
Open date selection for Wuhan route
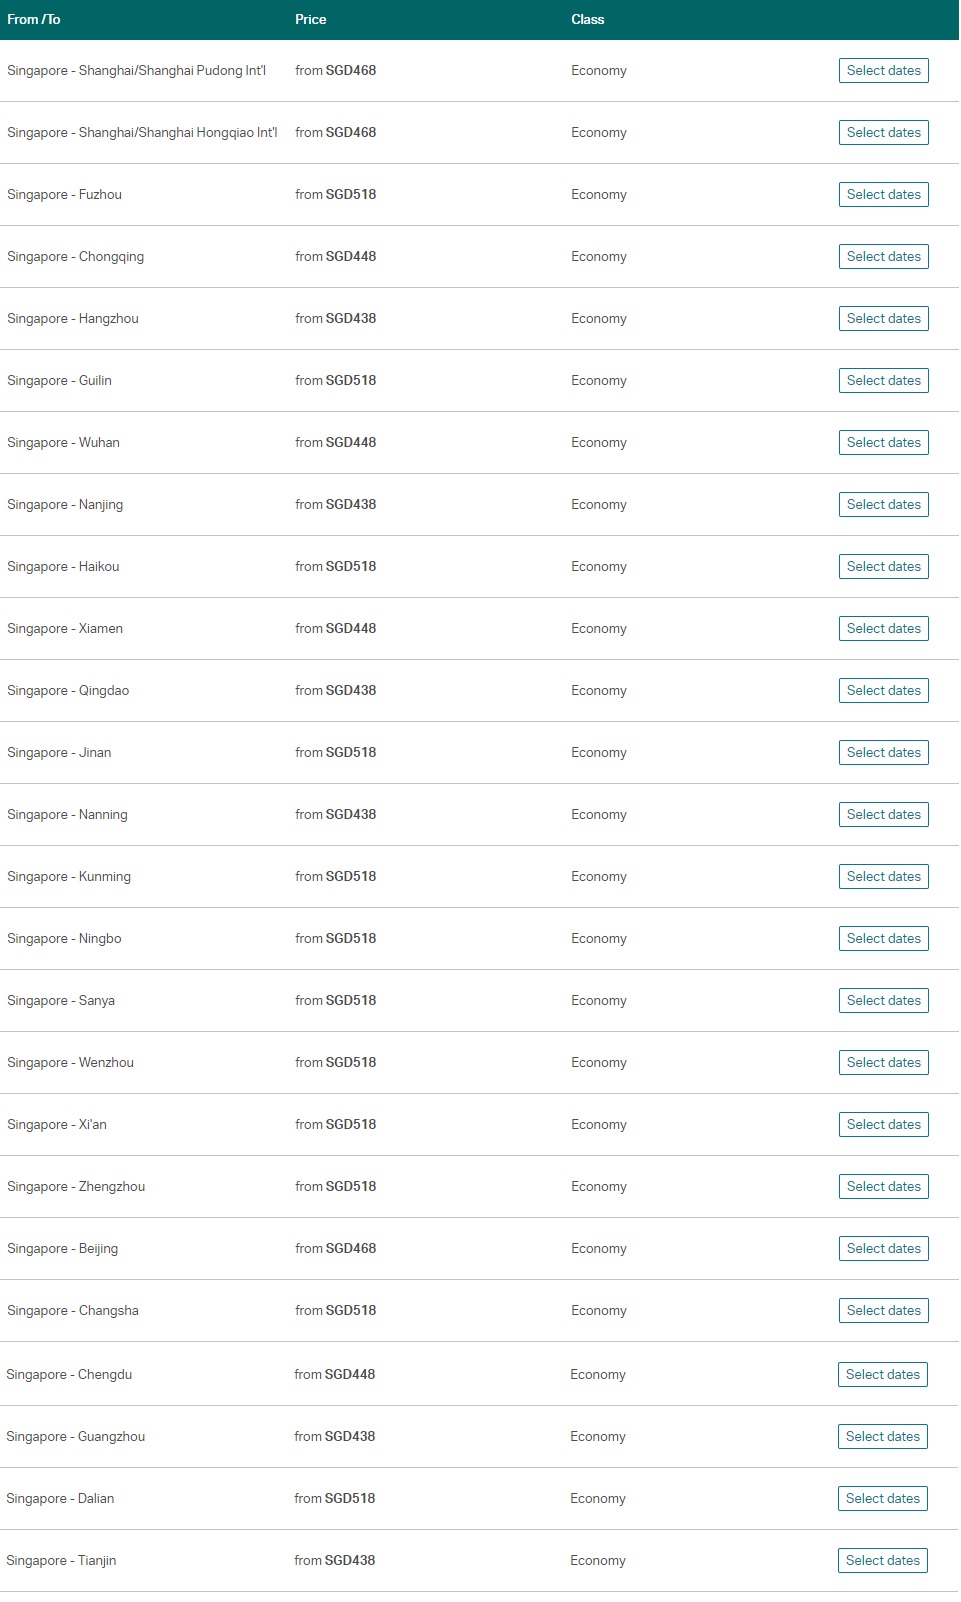coord(883,443)
